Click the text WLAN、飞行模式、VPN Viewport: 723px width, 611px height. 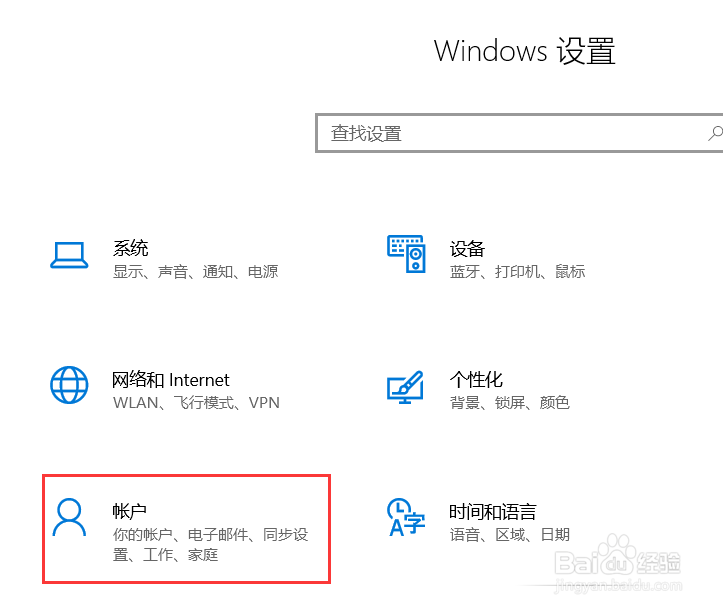[x=196, y=403]
